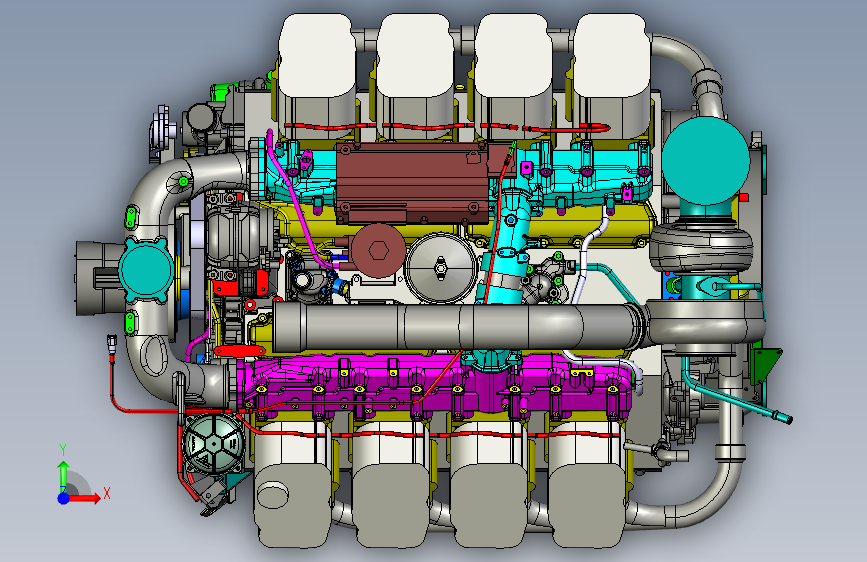Viewport: 867px width, 562px height.
Task: Select the brown round cap with hex socket
Action: (x=378, y=251)
